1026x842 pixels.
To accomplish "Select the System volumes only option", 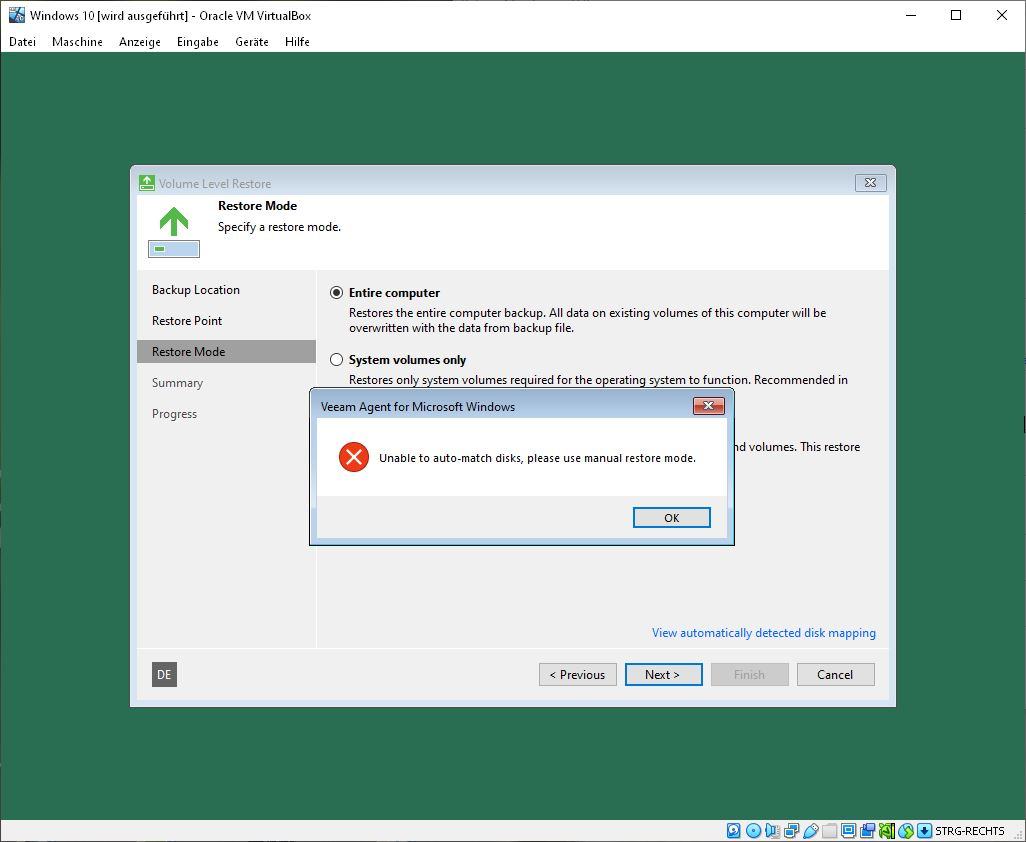I will [336, 359].
